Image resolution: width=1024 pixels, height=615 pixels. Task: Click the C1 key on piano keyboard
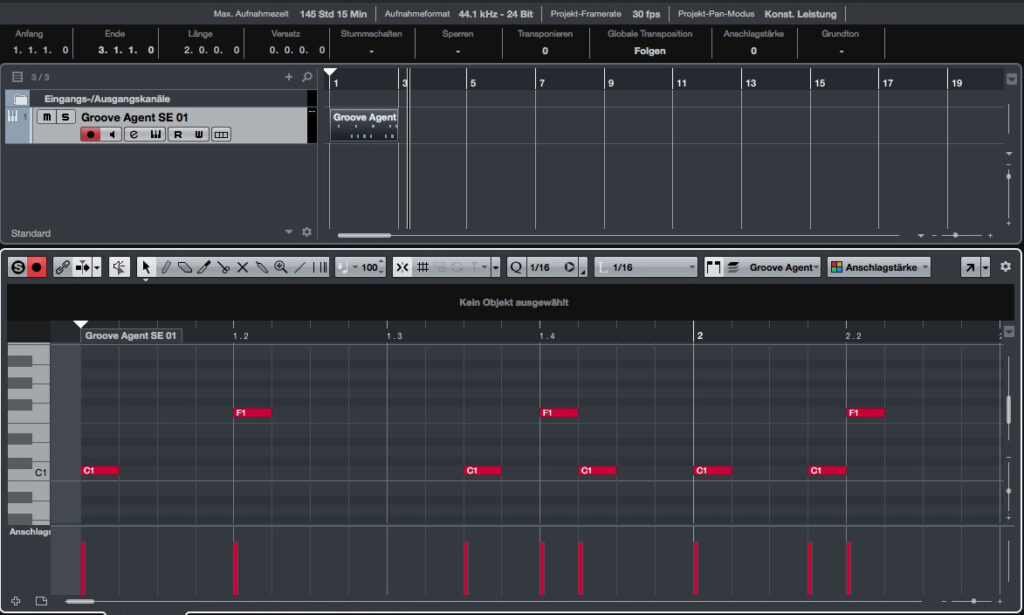pyautogui.click(x=29, y=472)
